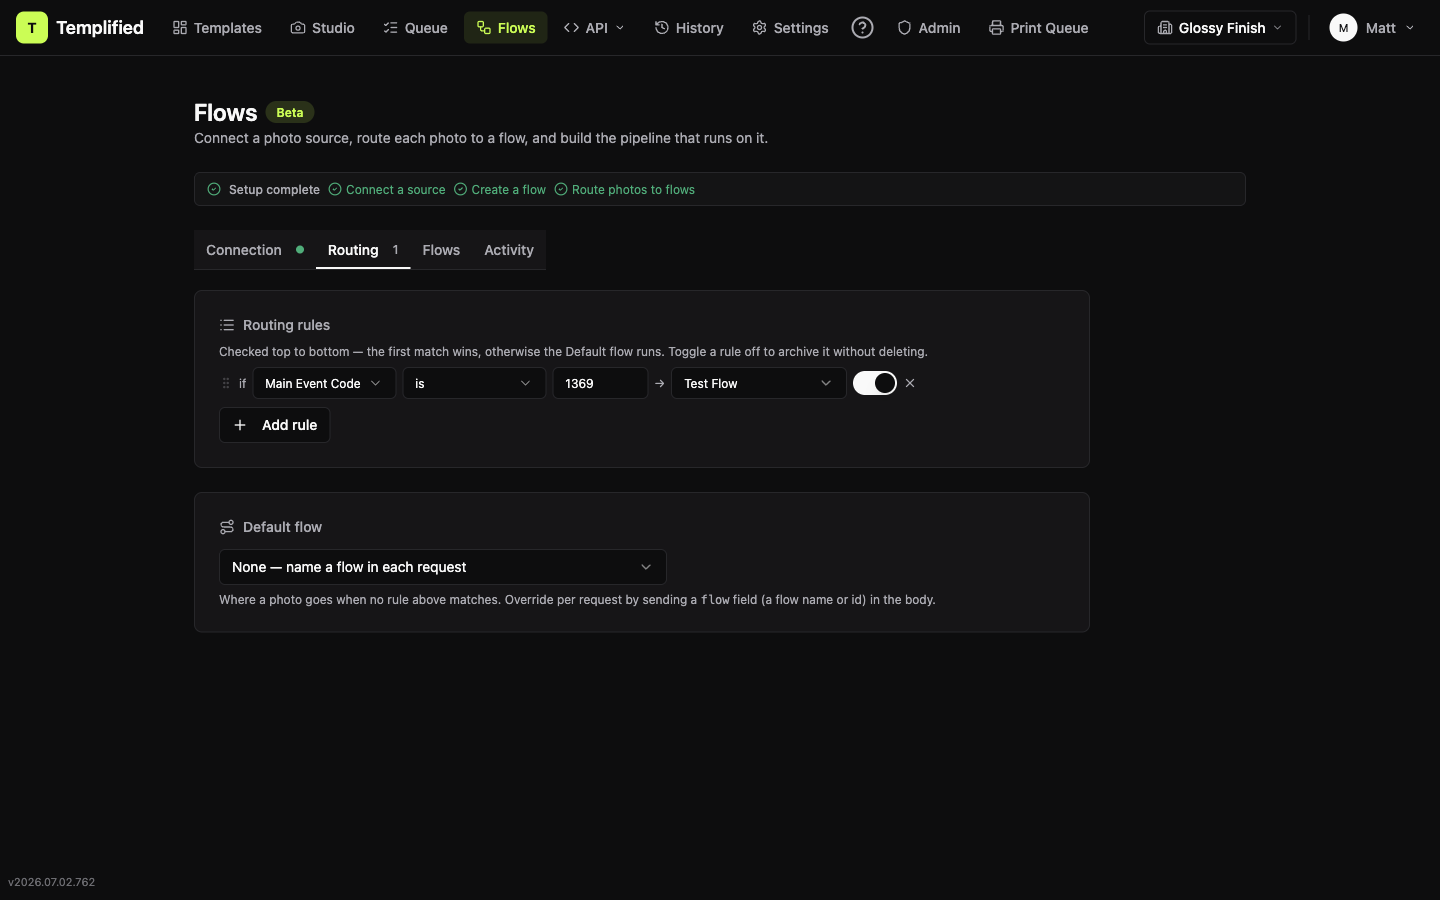Toggle off the Main Event Code rule
Image resolution: width=1440 pixels, height=900 pixels.
875,383
